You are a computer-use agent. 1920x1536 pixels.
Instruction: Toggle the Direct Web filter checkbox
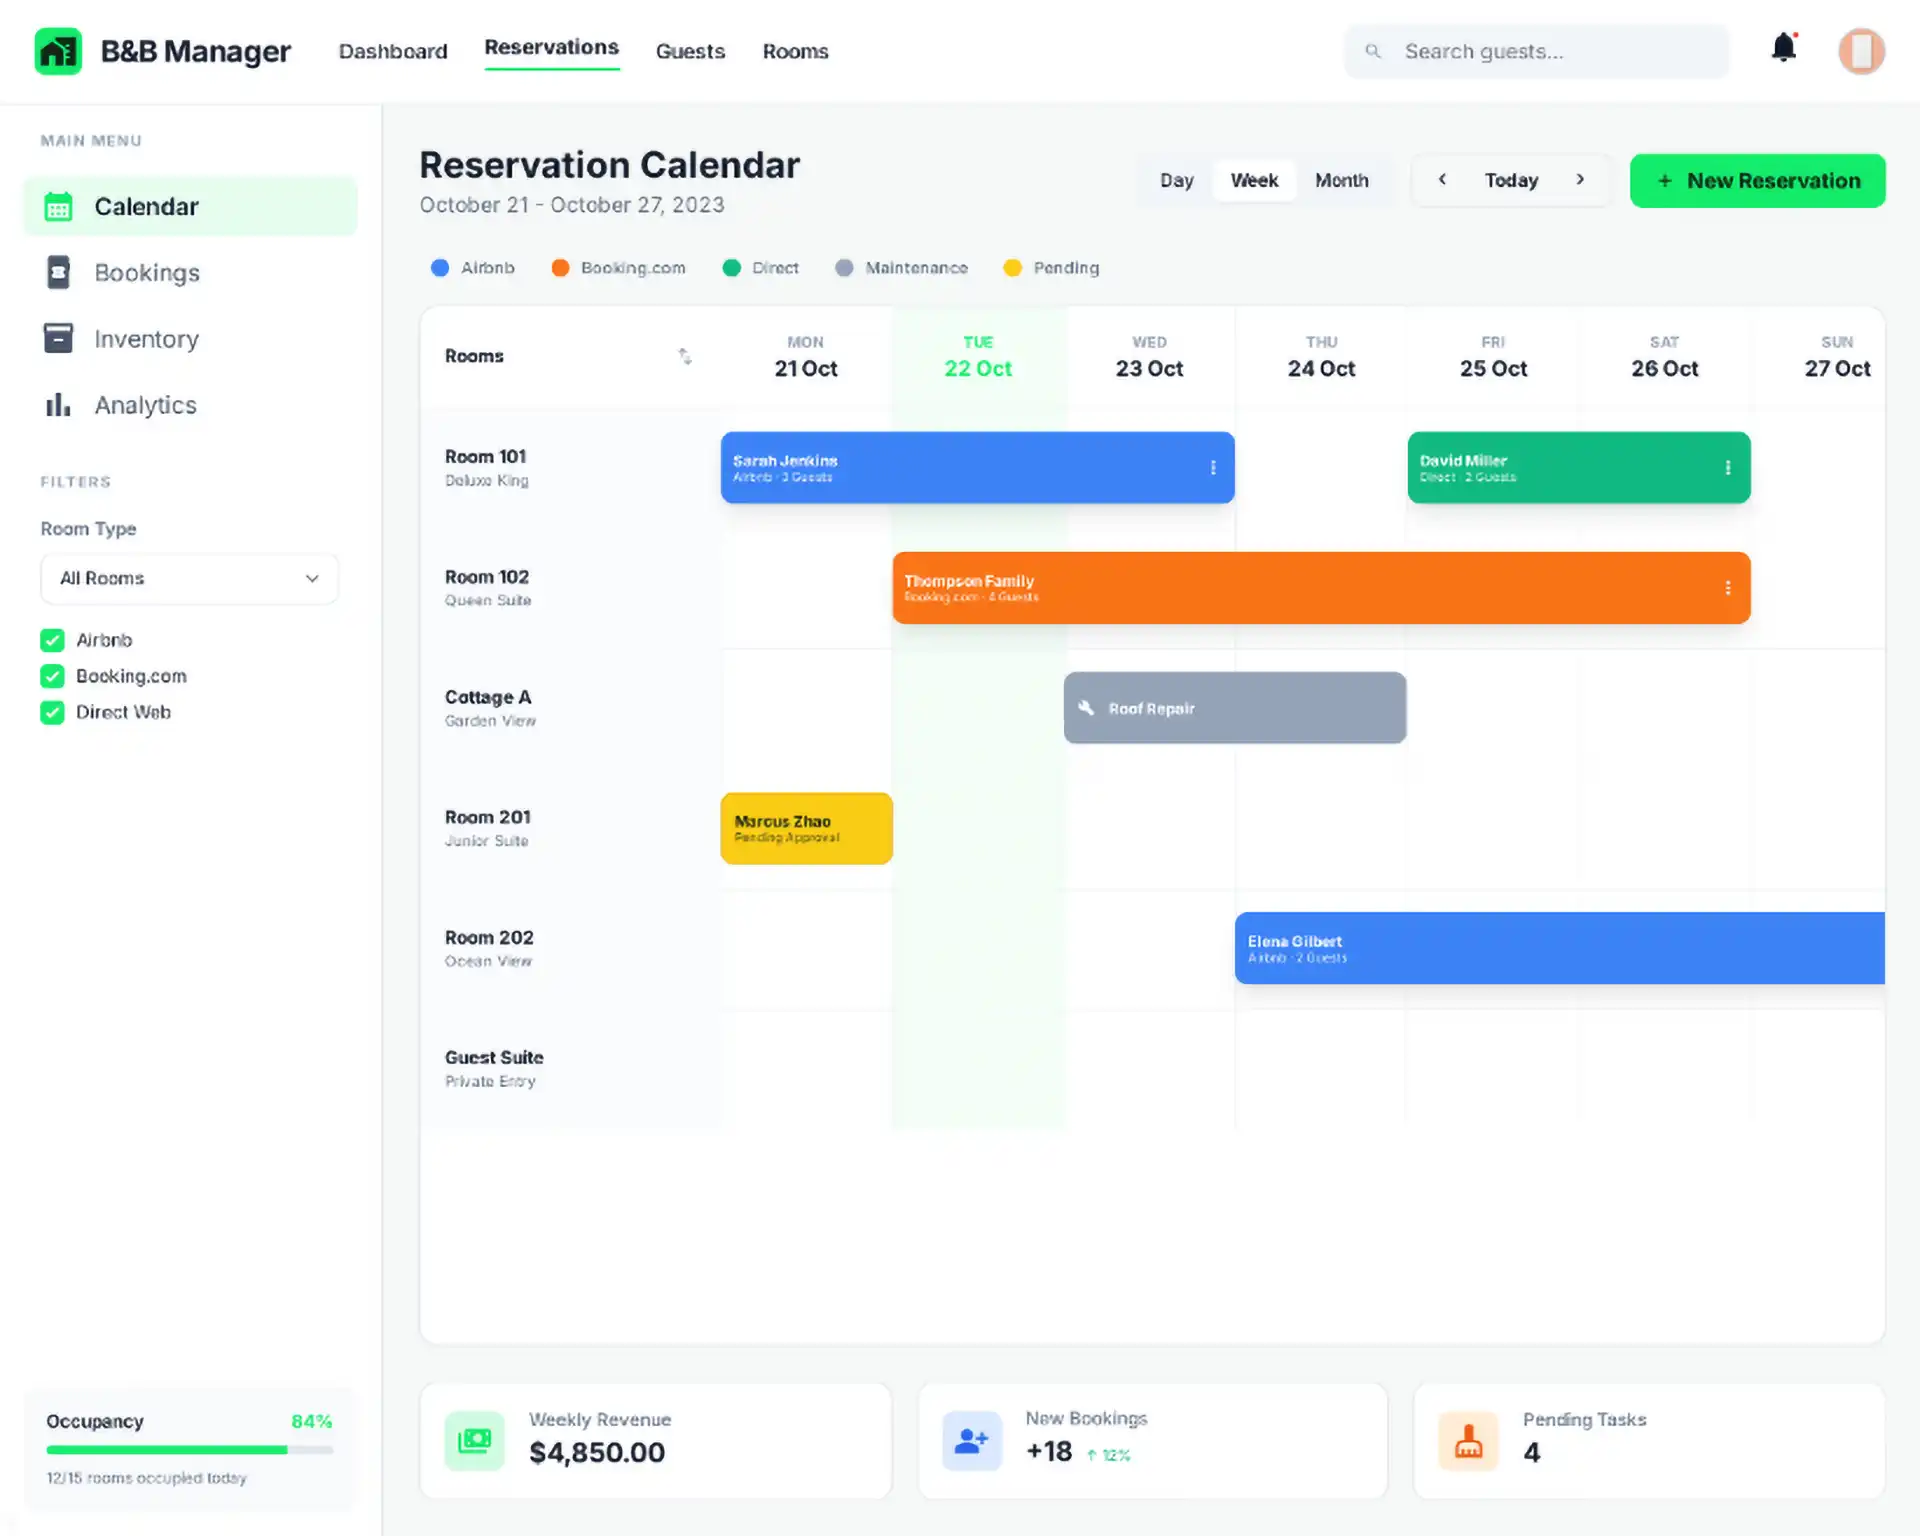click(x=52, y=712)
